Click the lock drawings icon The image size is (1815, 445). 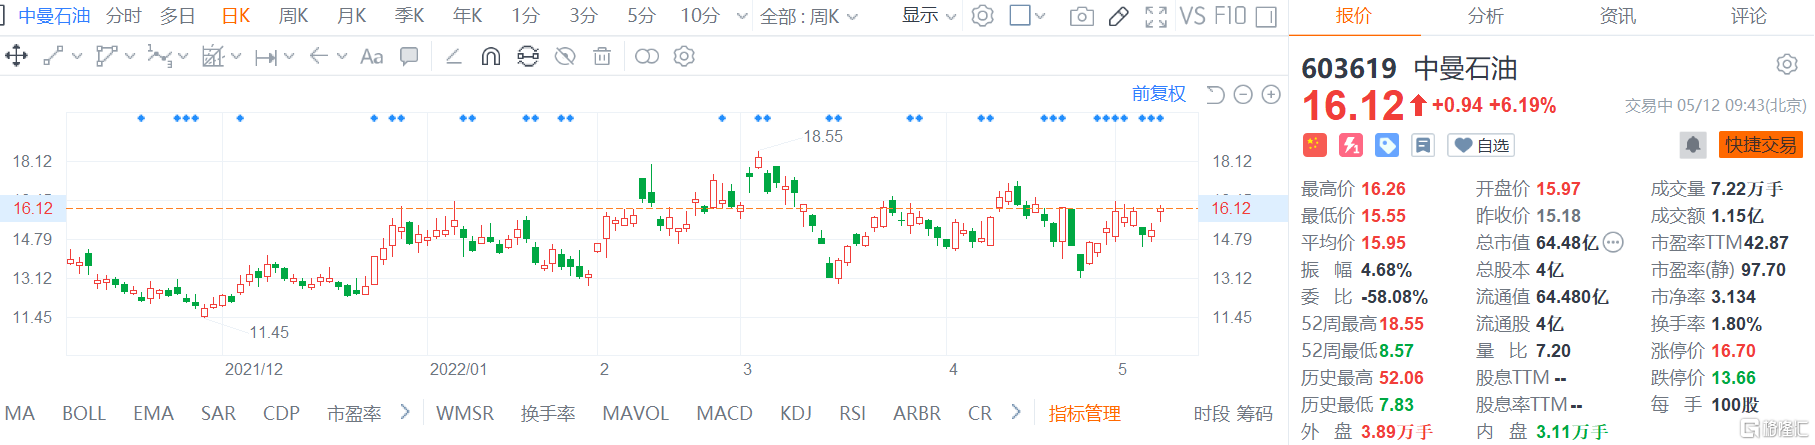pos(528,57)
